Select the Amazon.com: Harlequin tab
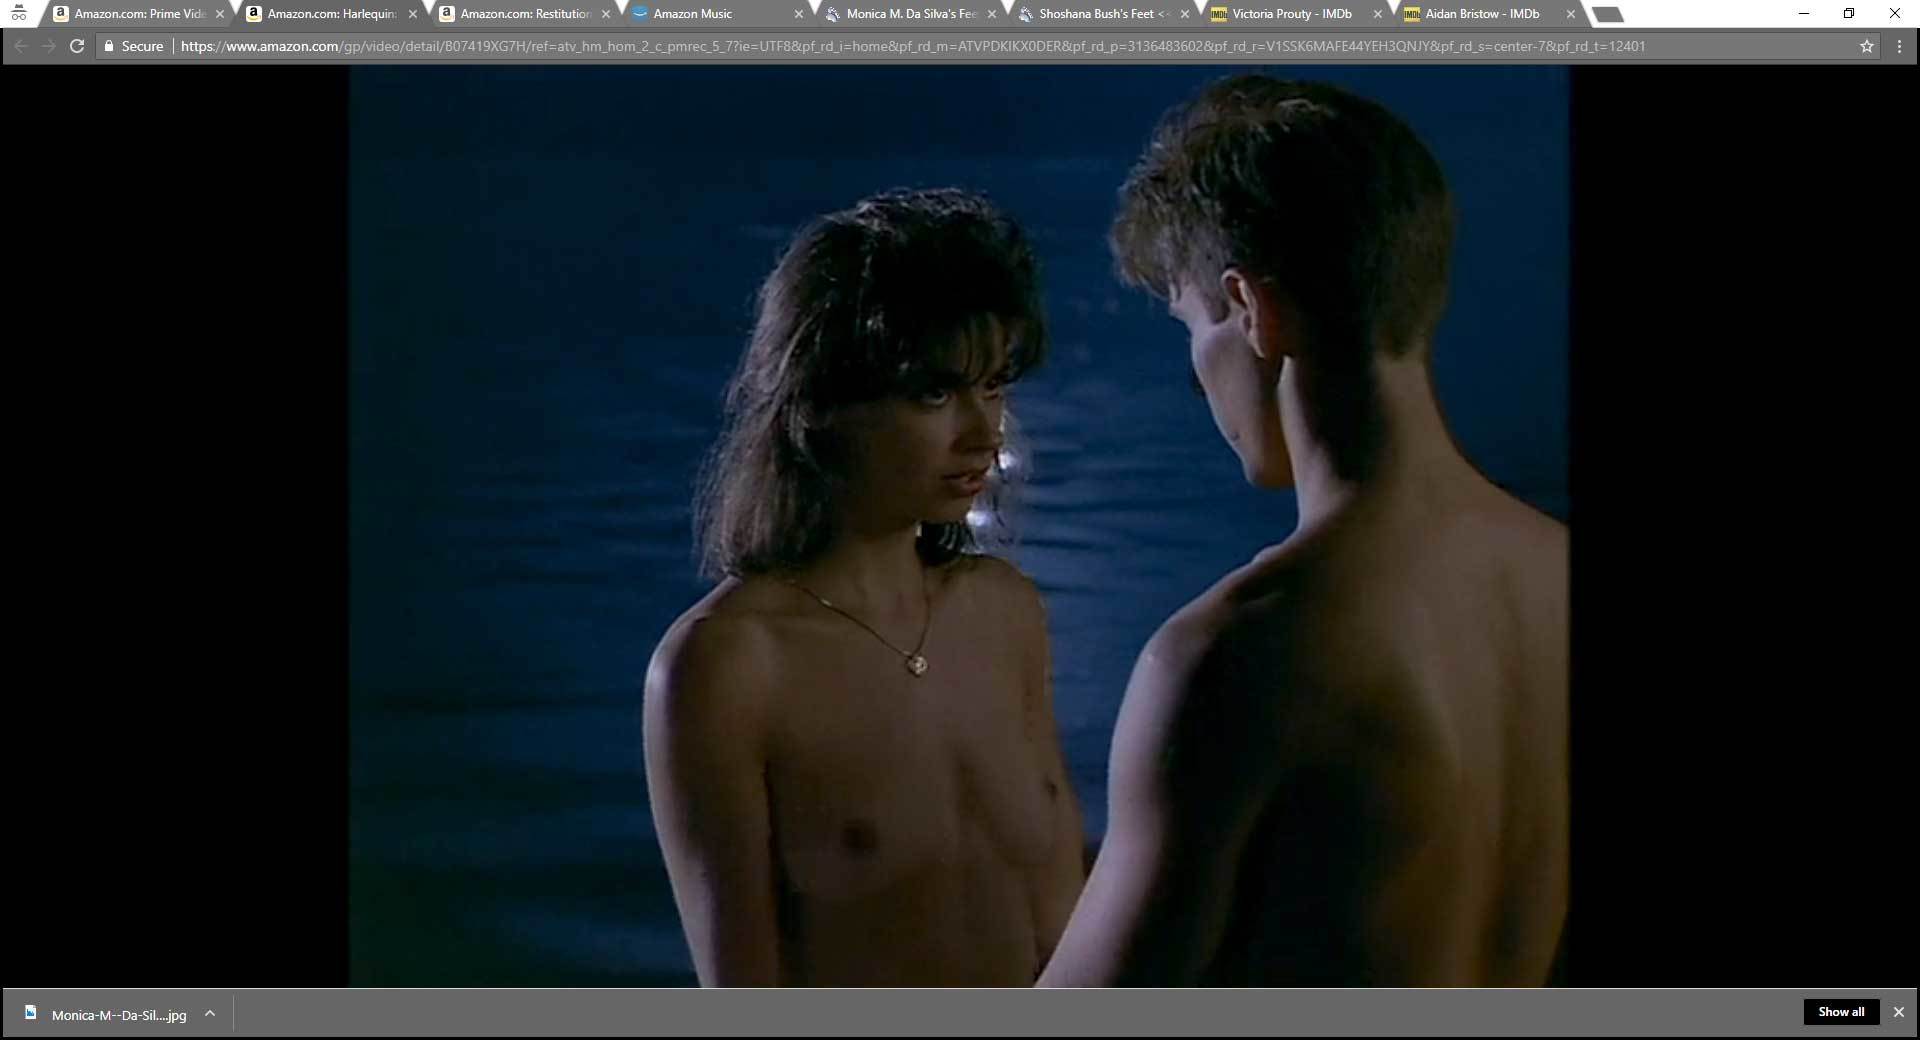Image resolution: width=1920 pixels, height=1040 pixels. 331,14
